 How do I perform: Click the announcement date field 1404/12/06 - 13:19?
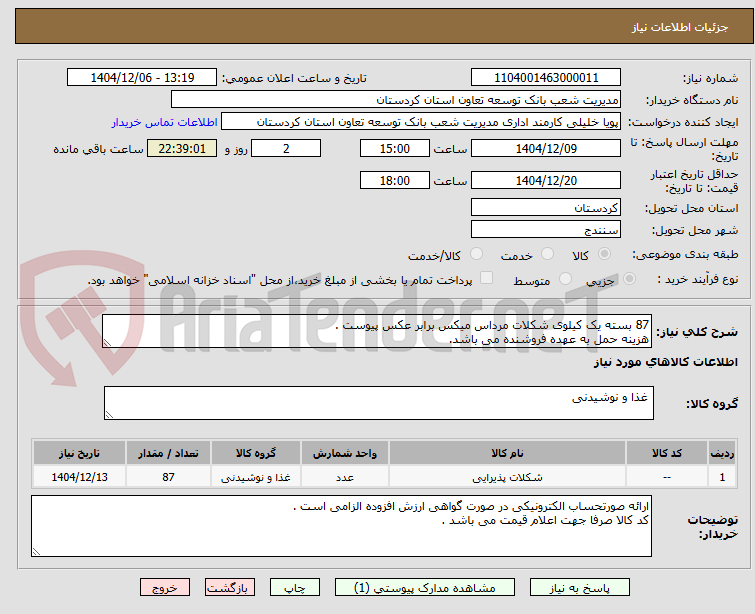[142, 78]
